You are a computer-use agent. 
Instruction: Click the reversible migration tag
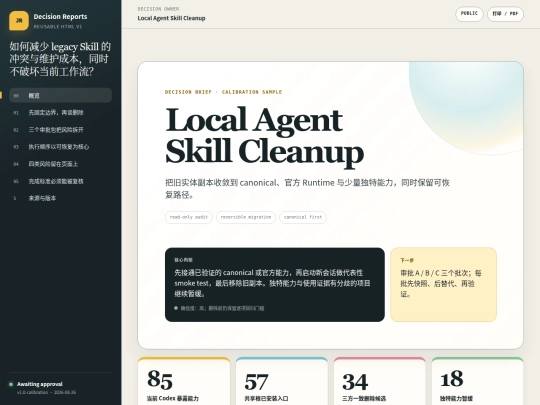point(246,217)
